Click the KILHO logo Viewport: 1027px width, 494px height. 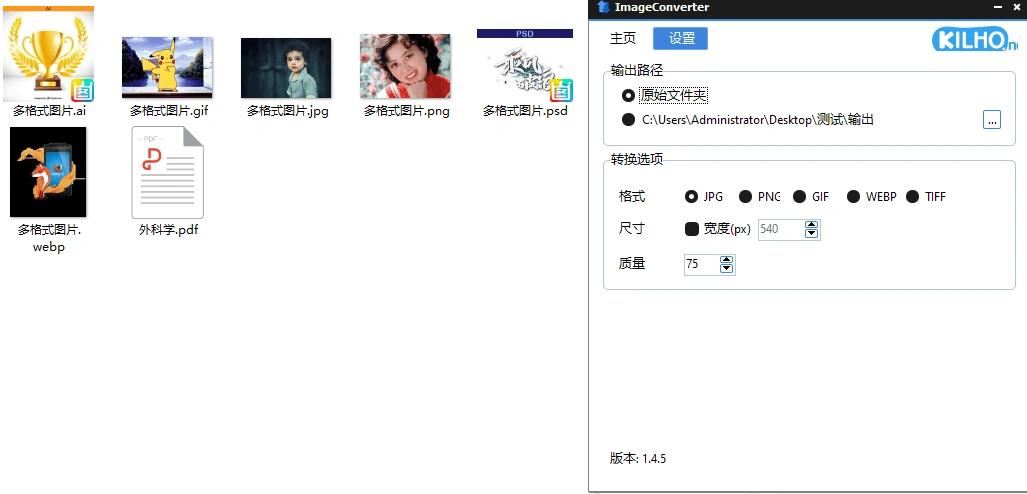coord(973,40)
